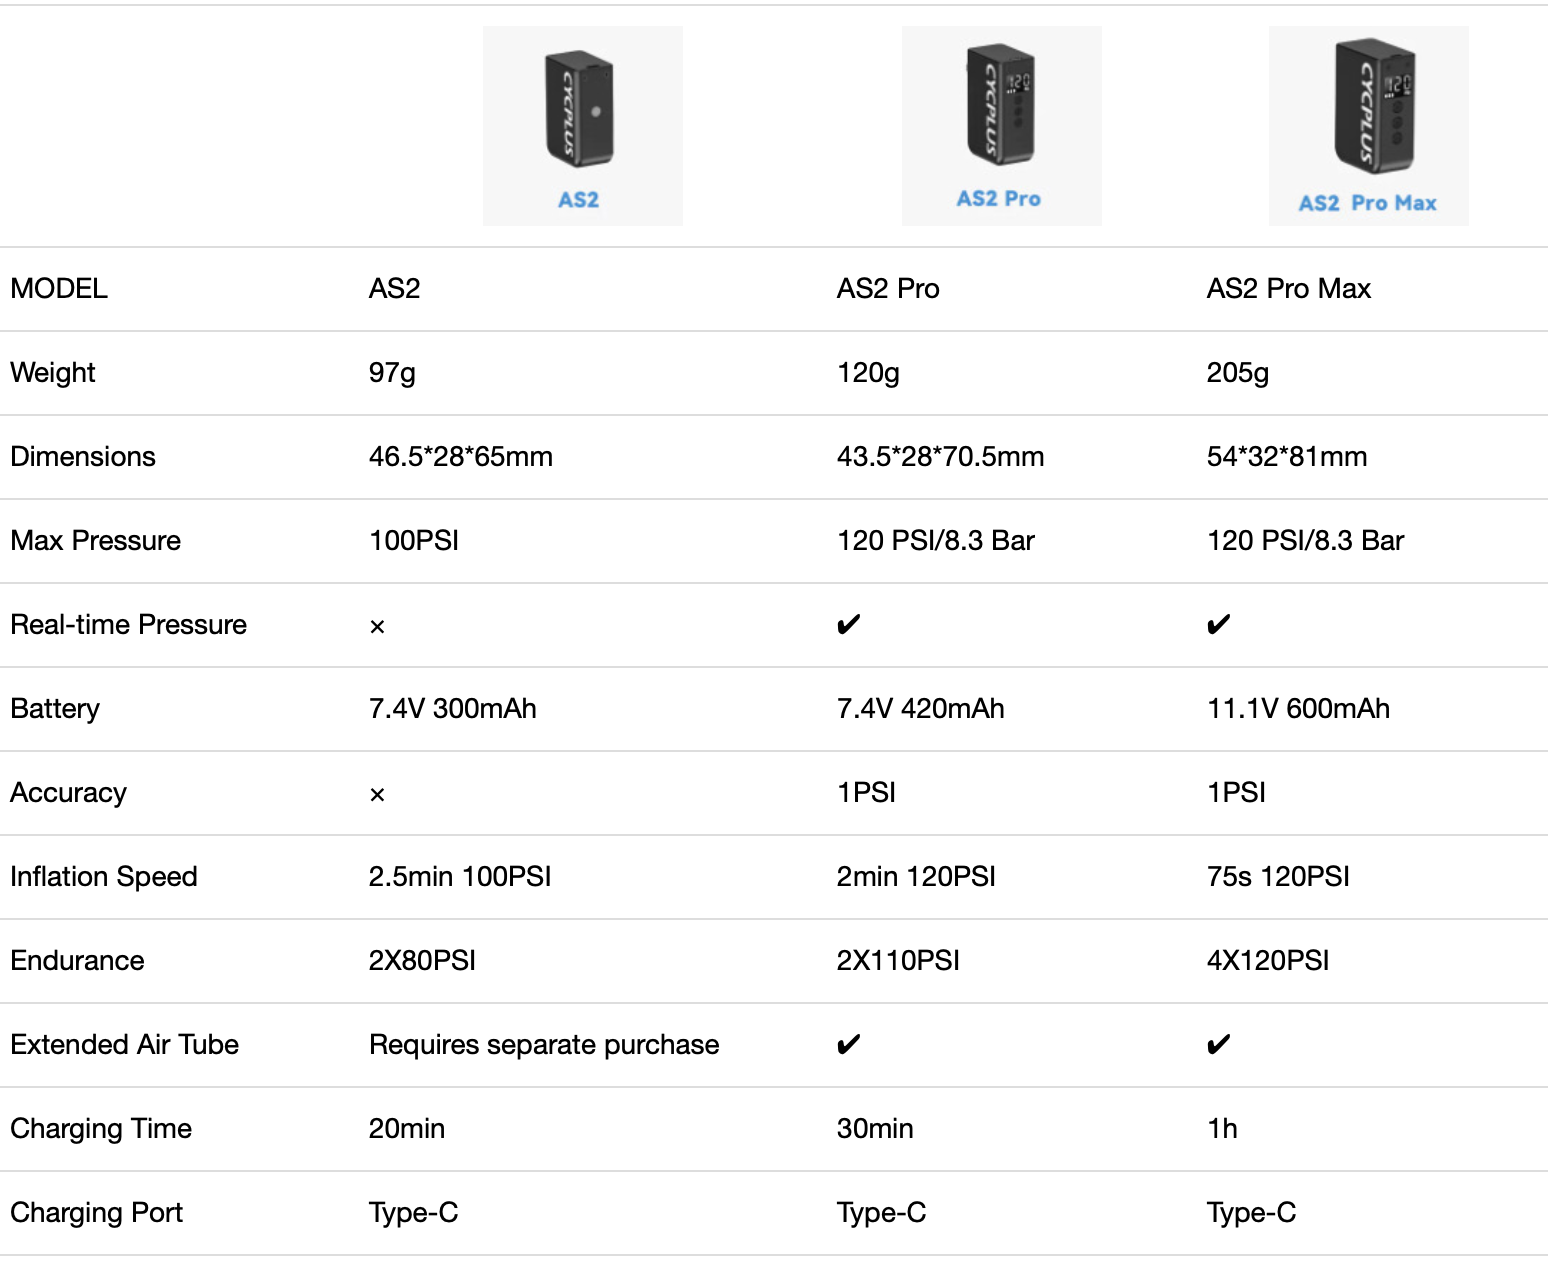The image size is (1548, 1276).
Task: Click the 11.1V 600mAh battery value
Action: (x=1297, y=709)
